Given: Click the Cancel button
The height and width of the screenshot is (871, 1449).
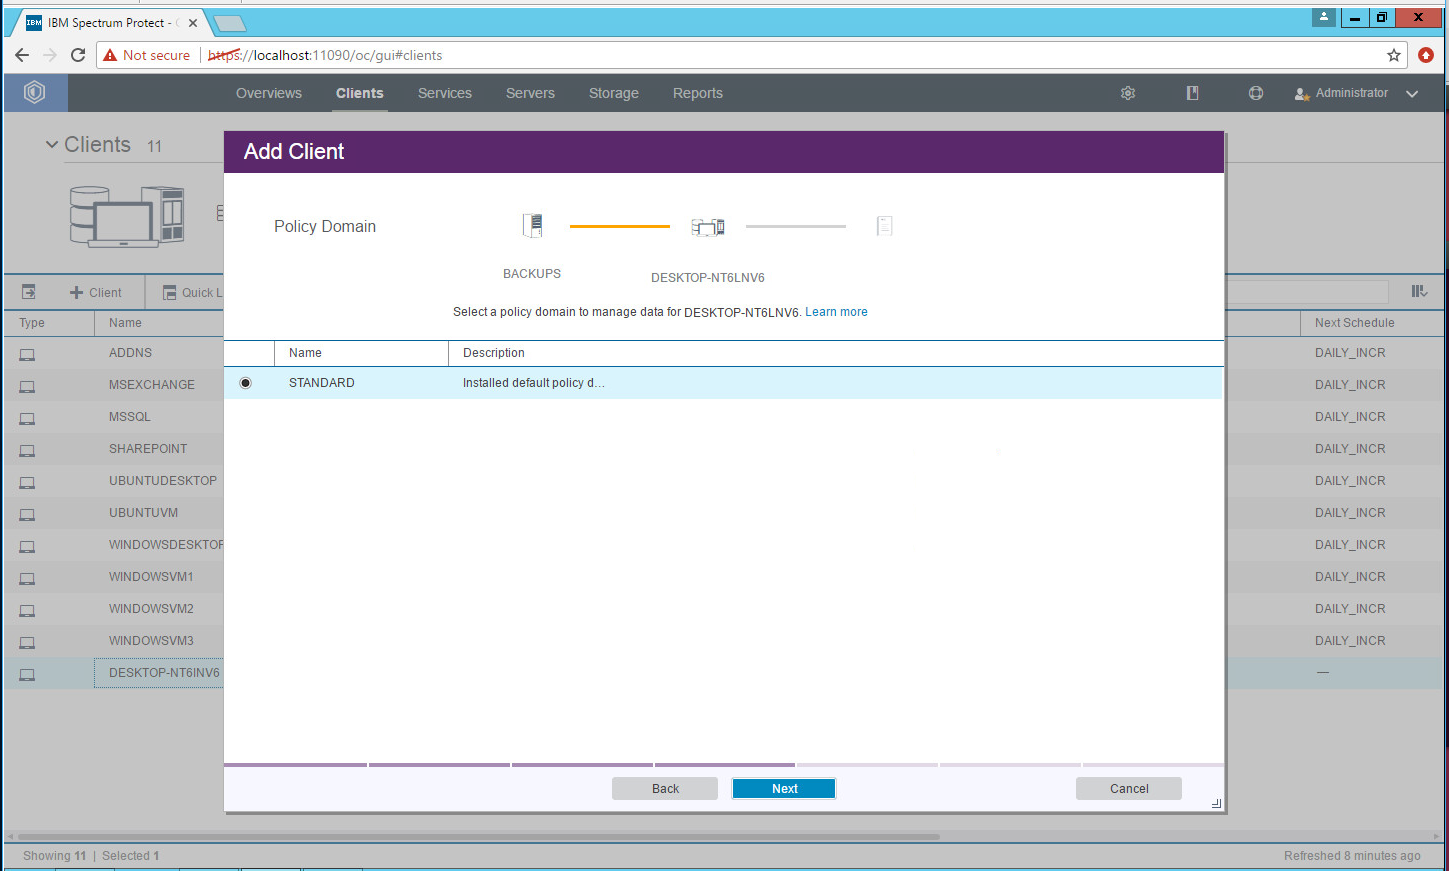Looking at the screenshot, I should [x=1128, y=789].
